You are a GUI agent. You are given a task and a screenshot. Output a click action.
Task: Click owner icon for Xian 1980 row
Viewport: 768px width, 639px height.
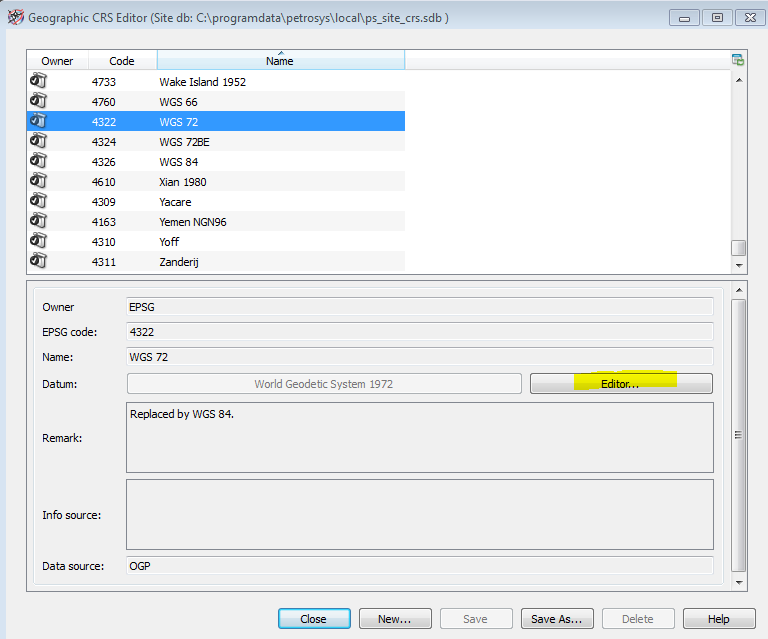[x=38, y=181]
